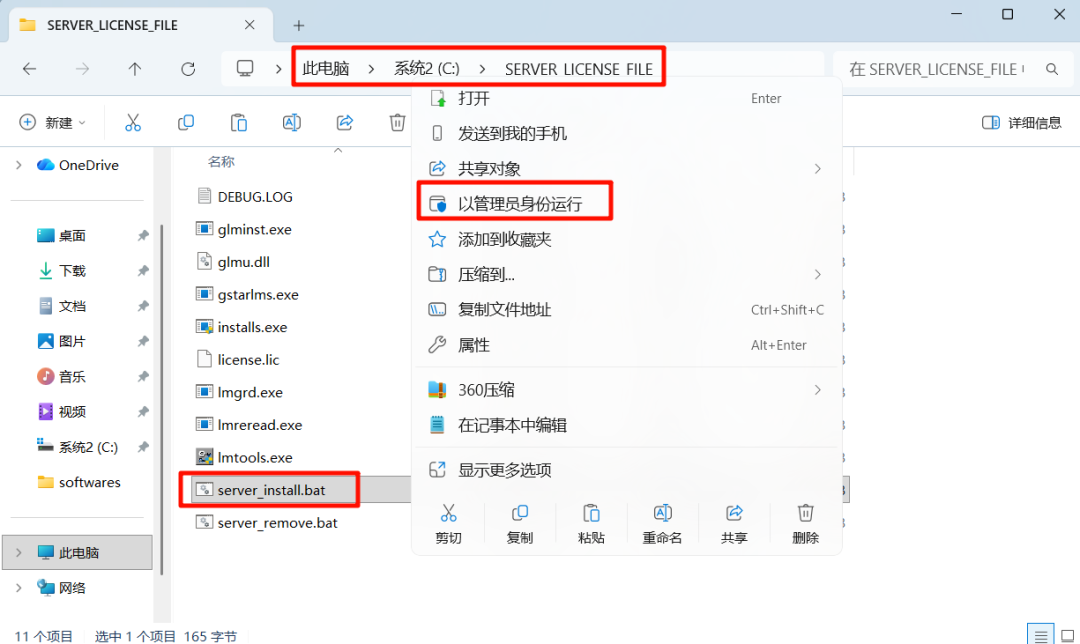Viewport: 1080px width, 644px height.
Task: Toggle the 详细信息 details pane
Action: coord(1021,123)
